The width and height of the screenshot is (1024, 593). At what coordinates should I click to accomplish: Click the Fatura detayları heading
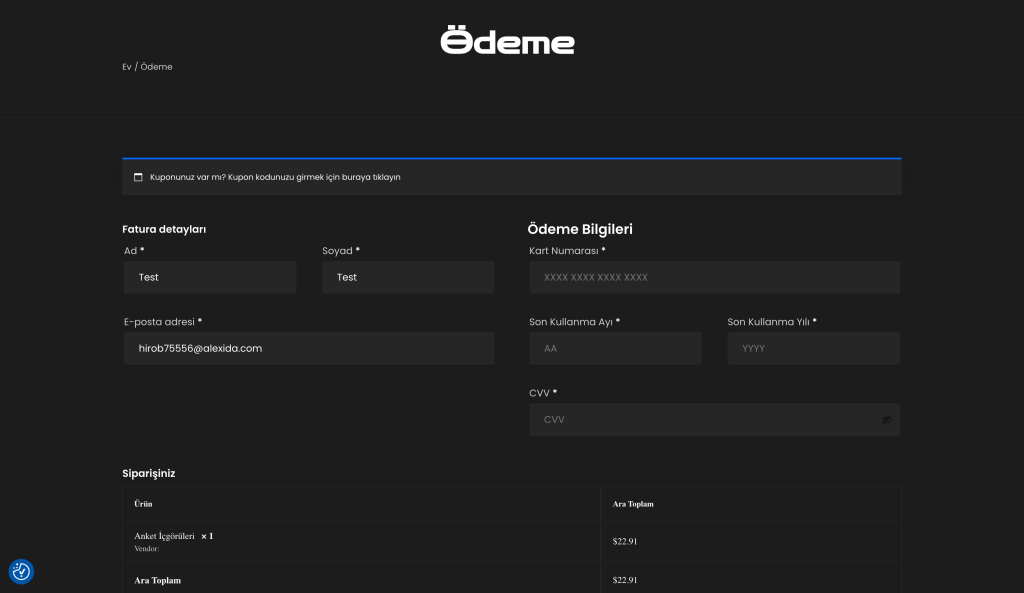[164, 229]
